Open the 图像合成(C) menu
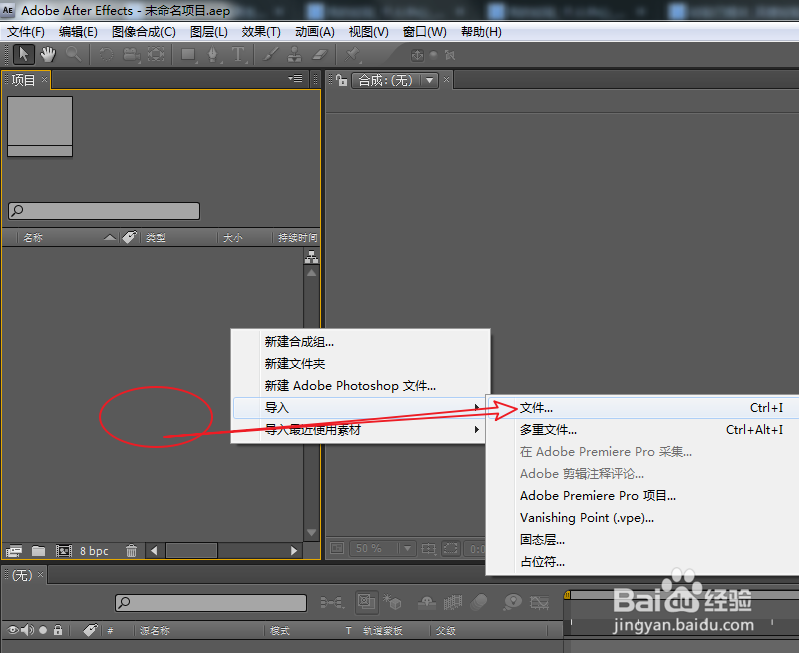This screenshot has height=653, width=799. pyautogui.click(x=144, y=32)
